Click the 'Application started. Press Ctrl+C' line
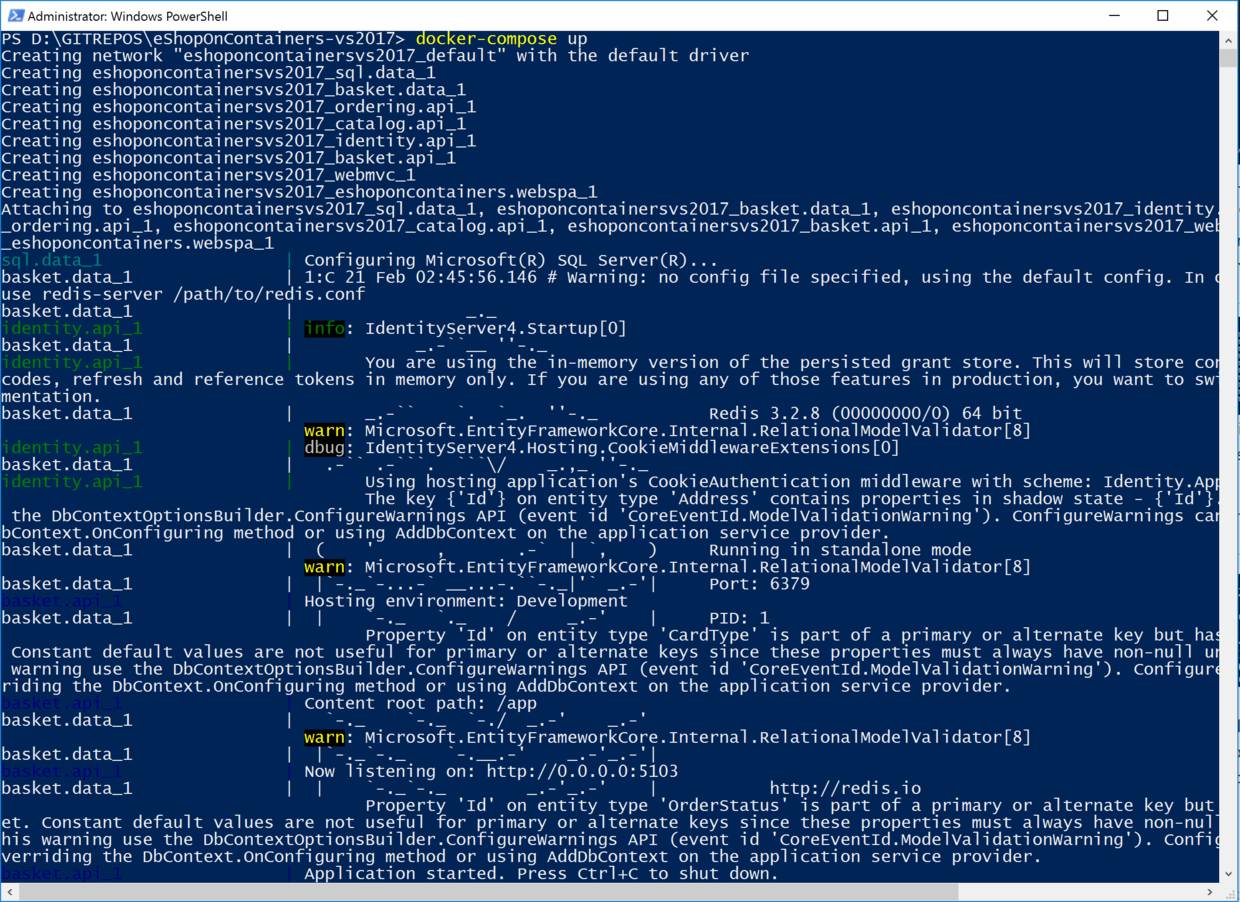 click(x=540, y=873)
